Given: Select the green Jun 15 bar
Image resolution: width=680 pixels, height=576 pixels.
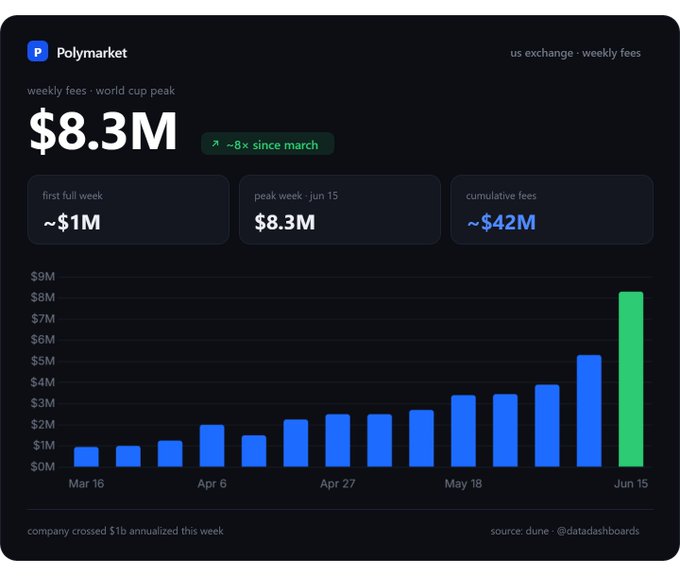Looking at the screenshot, I should click(631, 380).
